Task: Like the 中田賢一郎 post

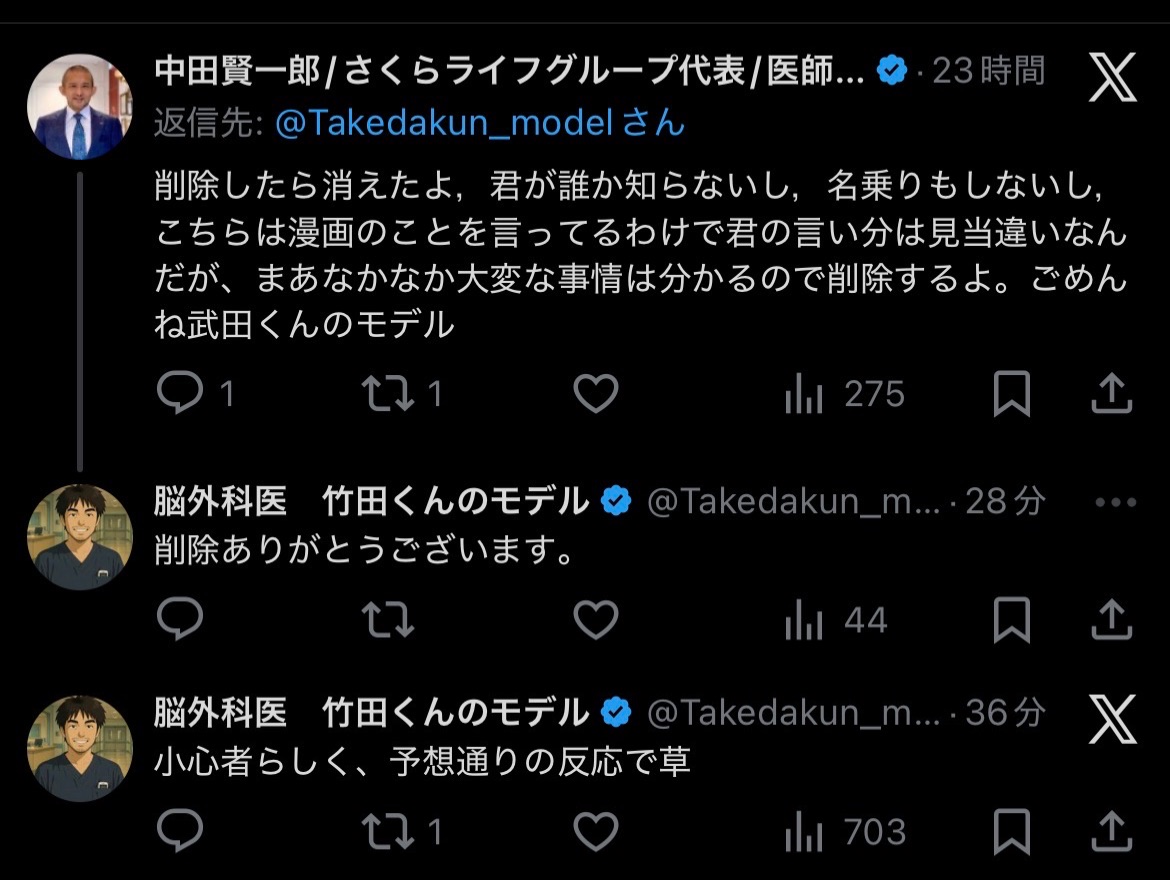Action: tap(596, 394)
